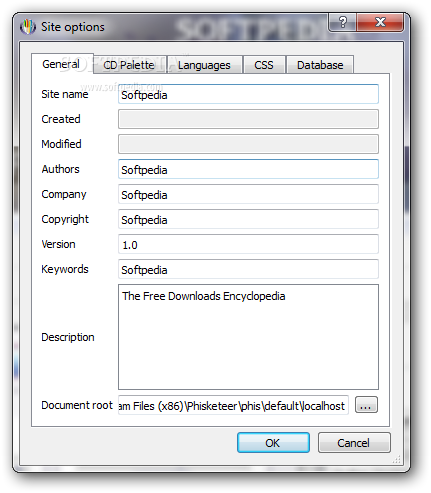Click the Copyright label
This screenshot has width=431, height=493.
(65, 219)
